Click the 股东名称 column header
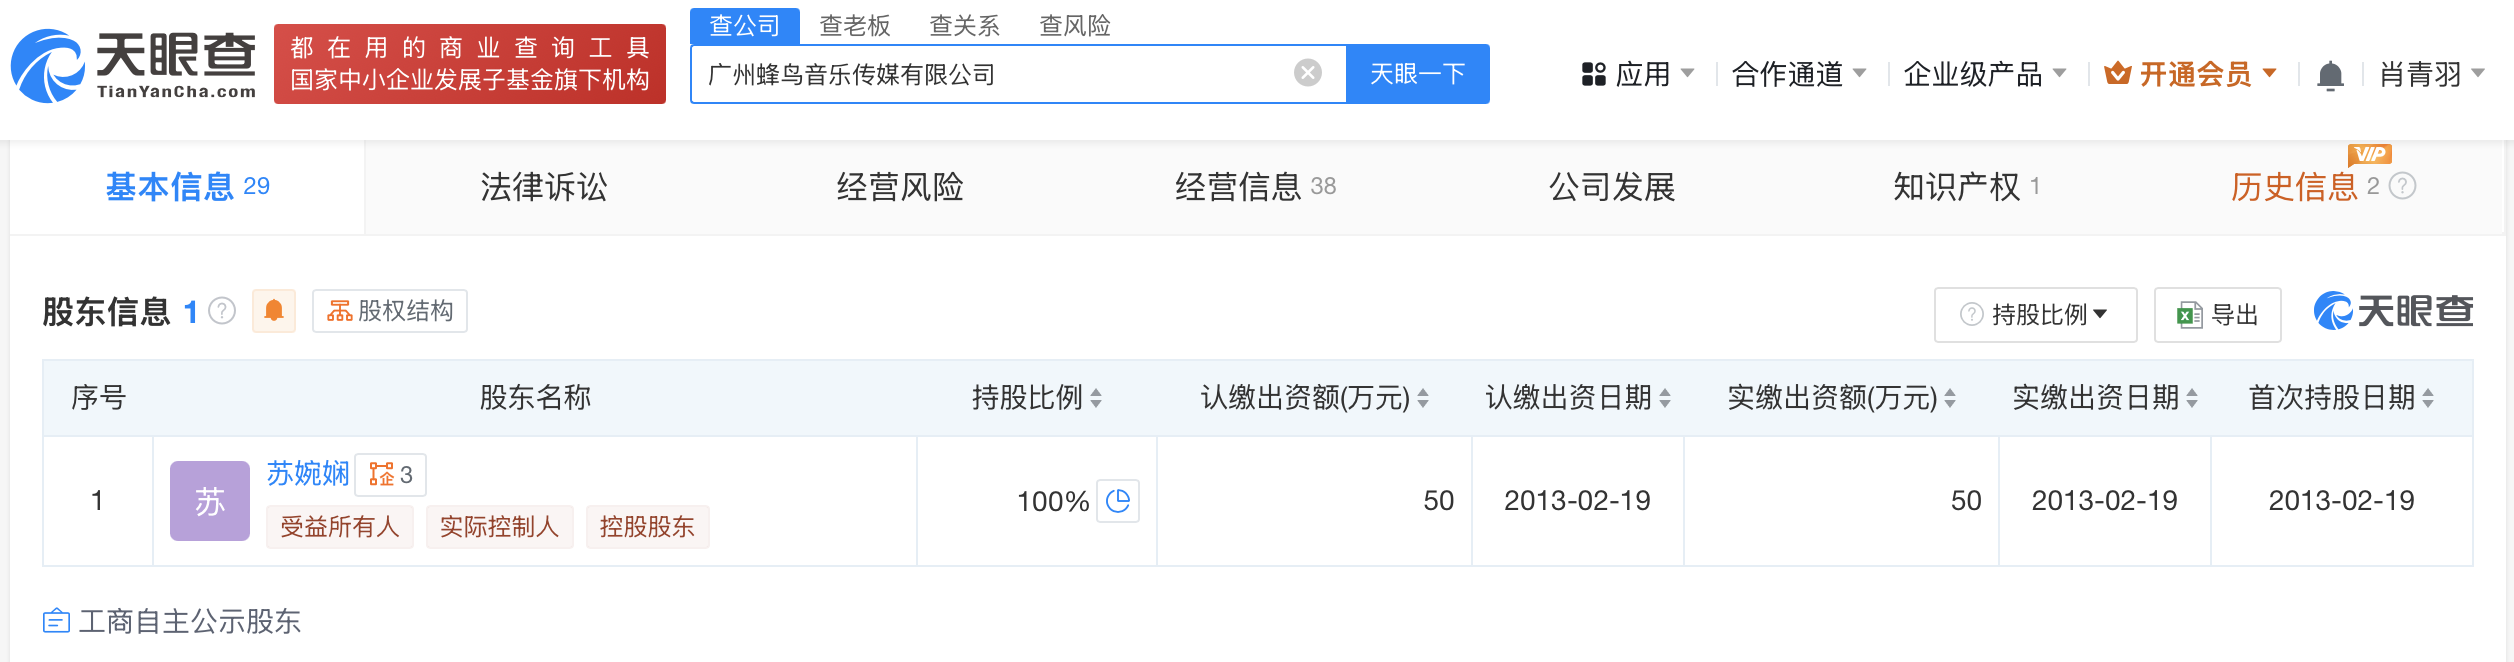The height and width of the screenshot is (662, 2514). tap(535, 398)
